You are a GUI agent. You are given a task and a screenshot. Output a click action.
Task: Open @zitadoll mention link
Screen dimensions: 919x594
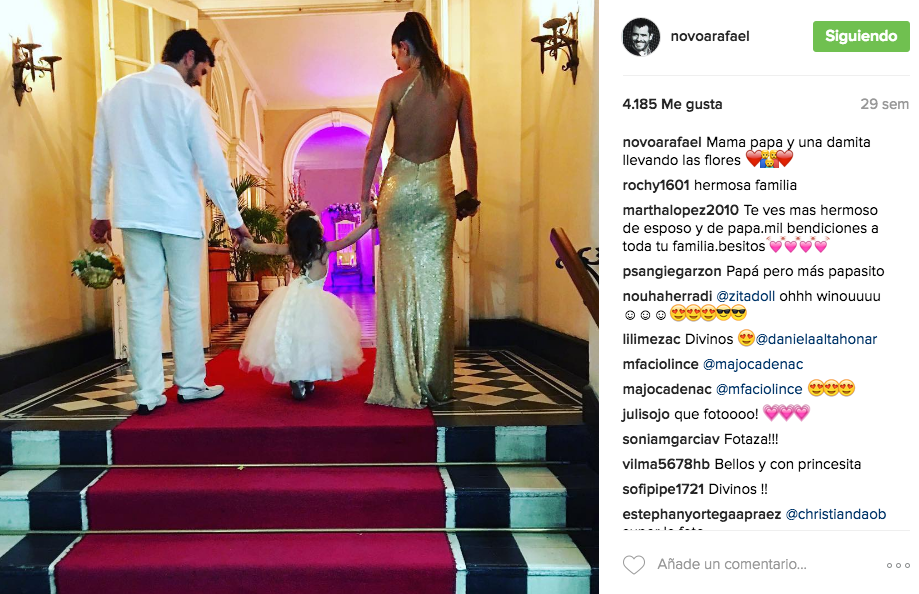pos(746,296)
